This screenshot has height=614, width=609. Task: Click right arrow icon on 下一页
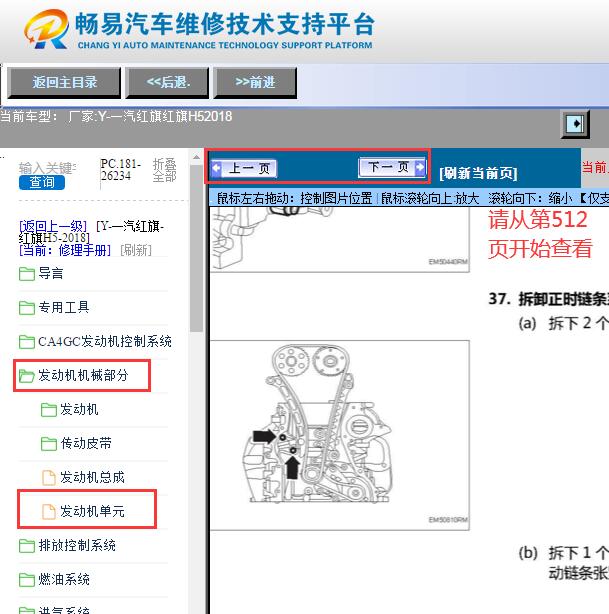(x=420, y=167)
